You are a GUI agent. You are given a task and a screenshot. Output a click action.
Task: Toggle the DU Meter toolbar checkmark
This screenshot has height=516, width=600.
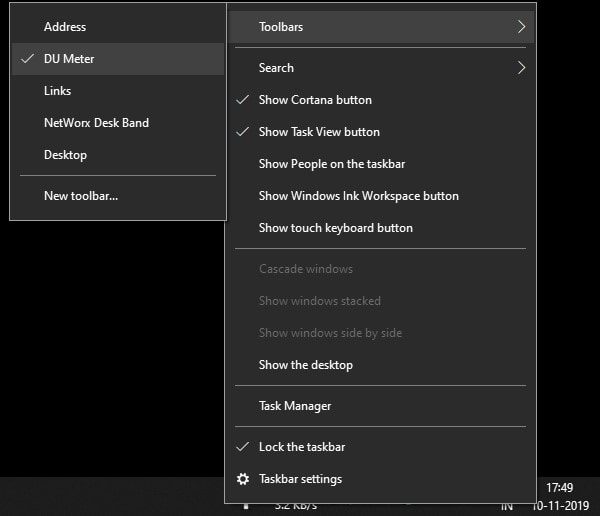pos(27,59)
